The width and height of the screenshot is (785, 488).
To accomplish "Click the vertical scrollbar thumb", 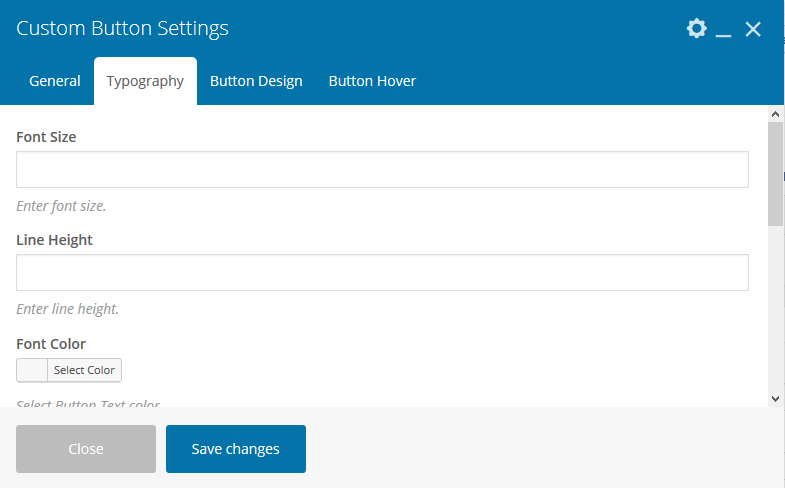I will point(775,172).
